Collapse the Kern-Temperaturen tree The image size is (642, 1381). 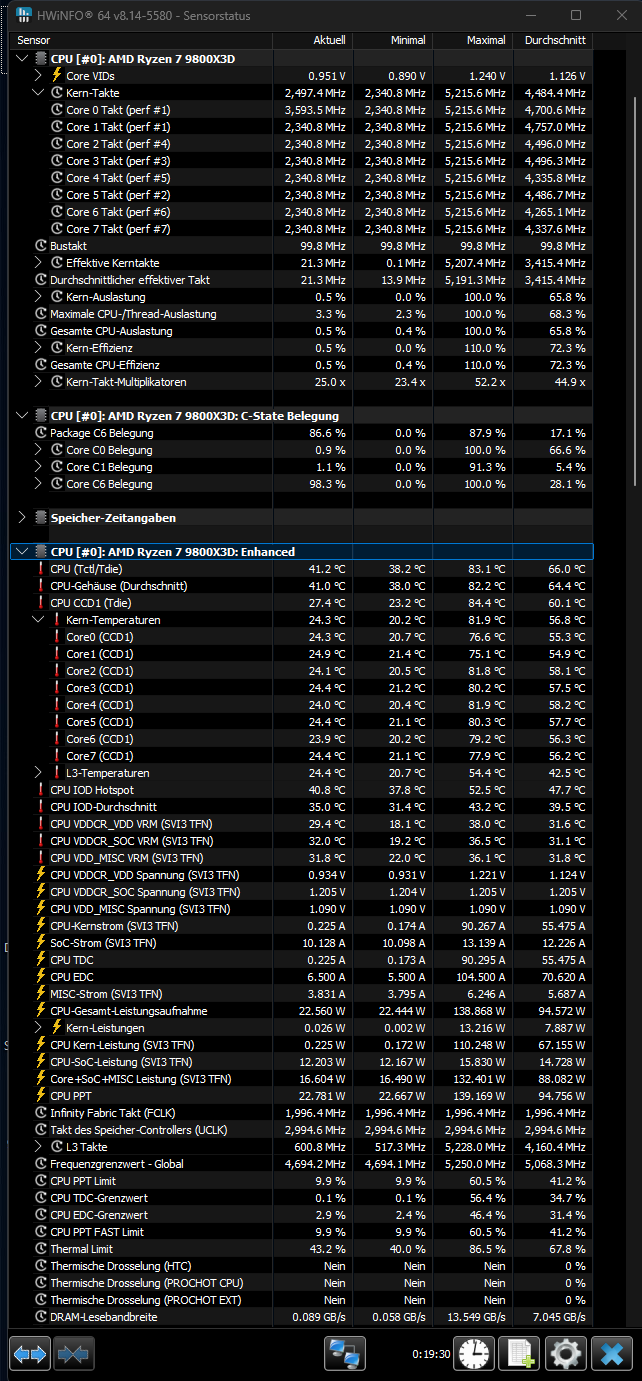pyautogui.click(x=39, y=620)
